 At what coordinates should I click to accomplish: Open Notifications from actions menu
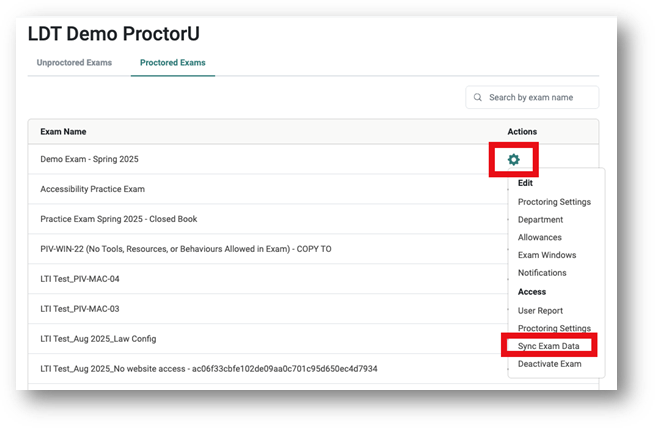point(542,273)
